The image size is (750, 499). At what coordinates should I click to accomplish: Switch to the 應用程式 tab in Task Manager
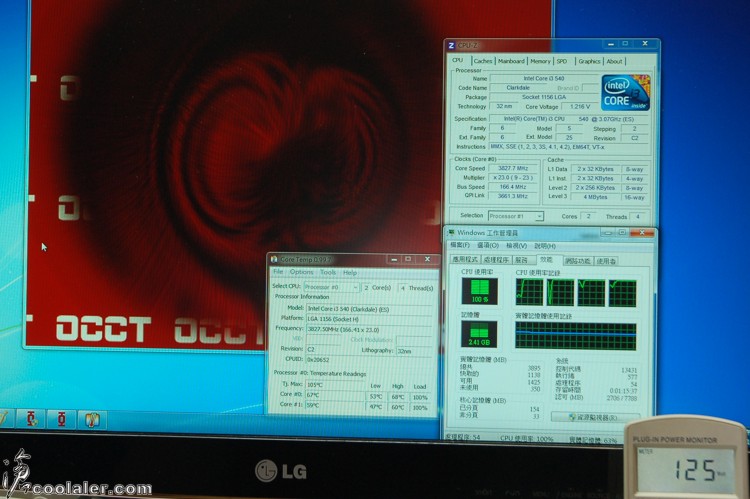point(465,260)
